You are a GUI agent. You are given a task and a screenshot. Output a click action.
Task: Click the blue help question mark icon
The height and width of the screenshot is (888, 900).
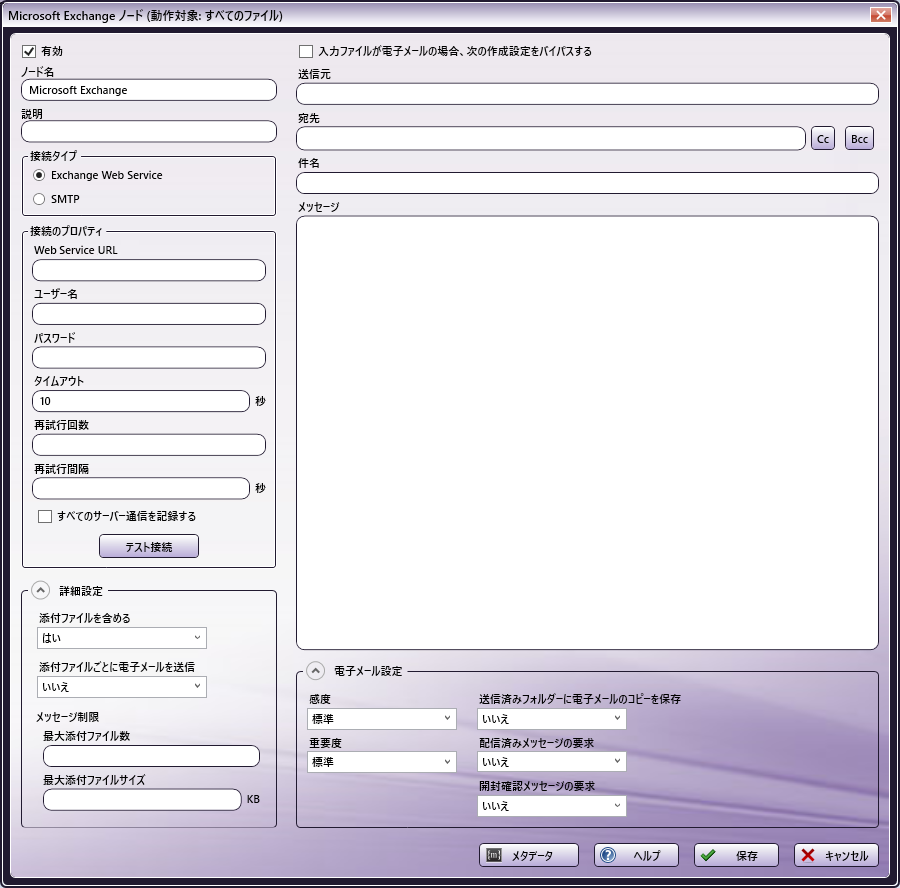[x=607, y=855]
